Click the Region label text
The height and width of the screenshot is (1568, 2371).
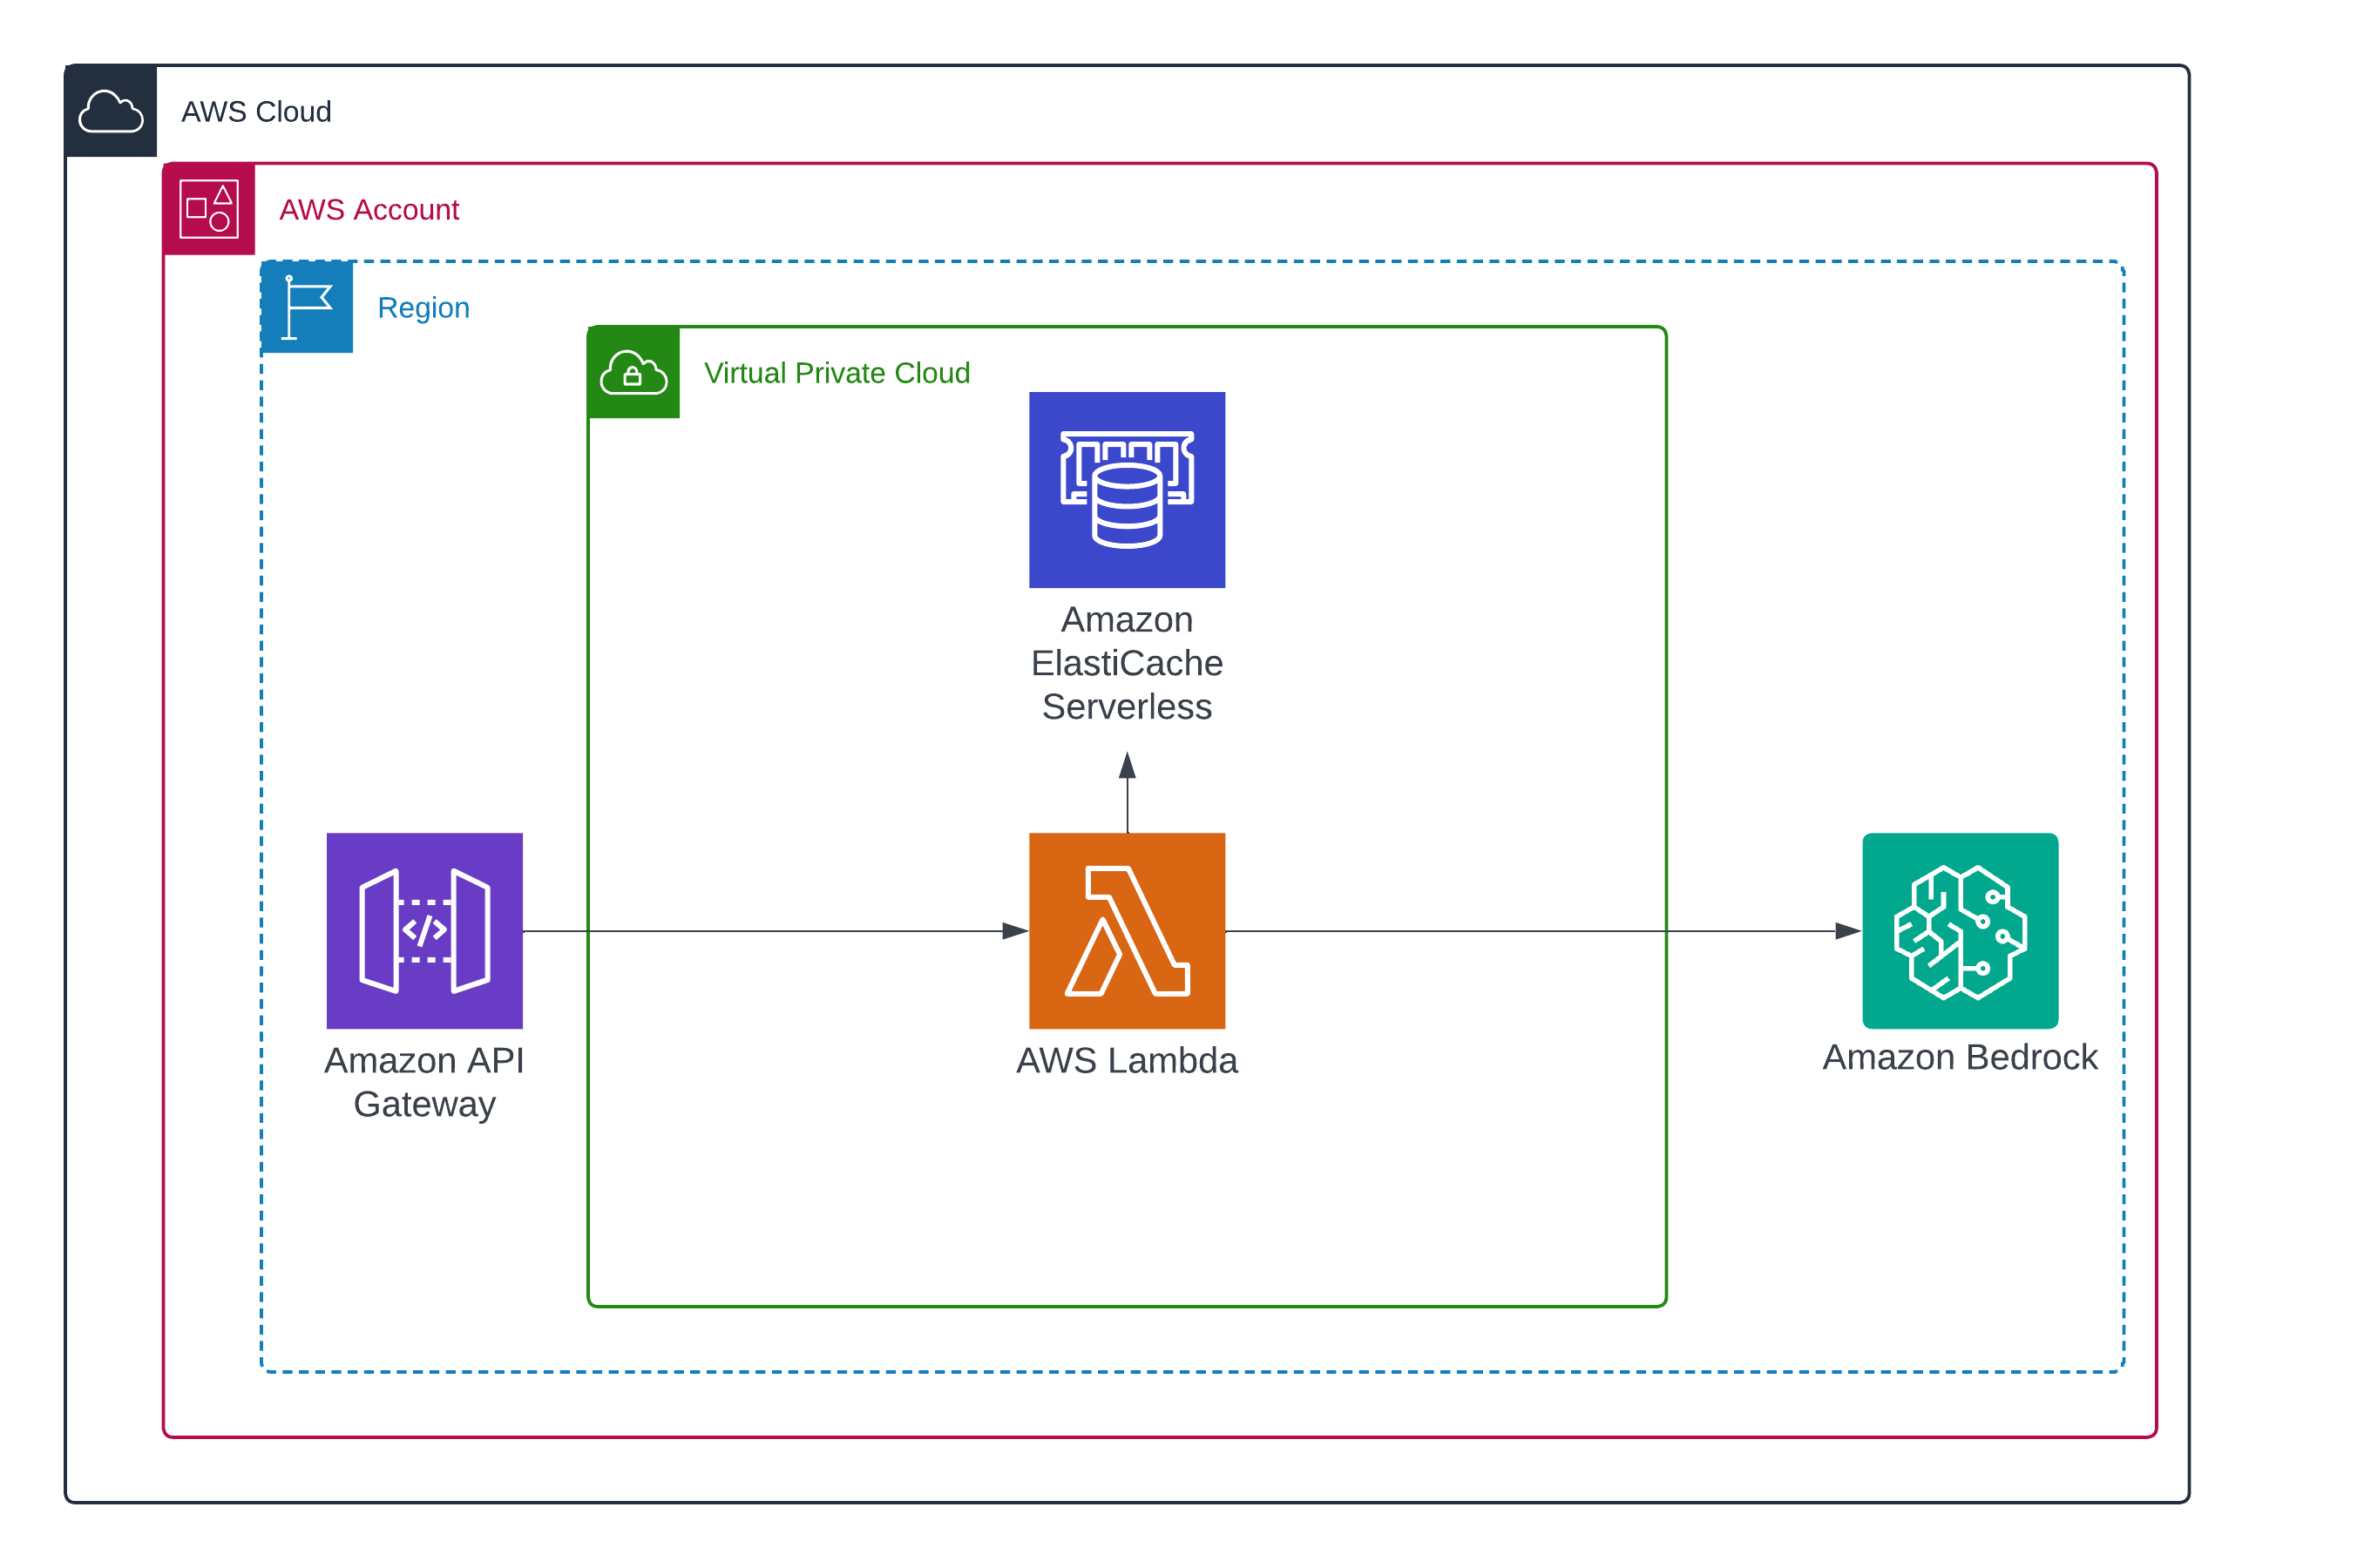pyautogui.click(x=423, y=308)
